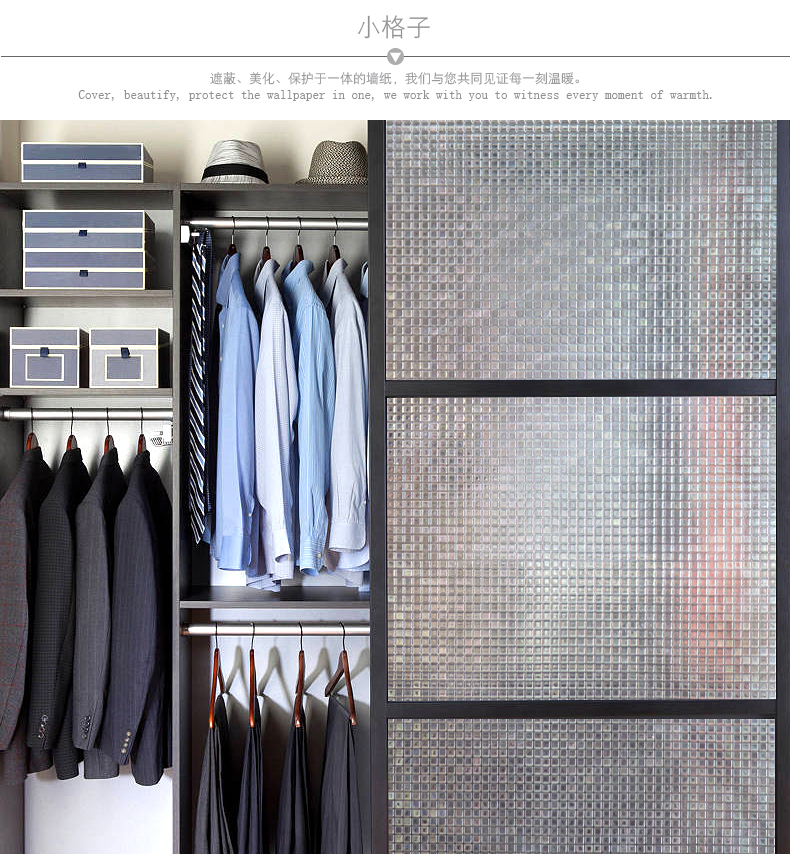Pick the left small square storage box
The width and height of the screenshot is (790, 862).
(x=44, y=357)
